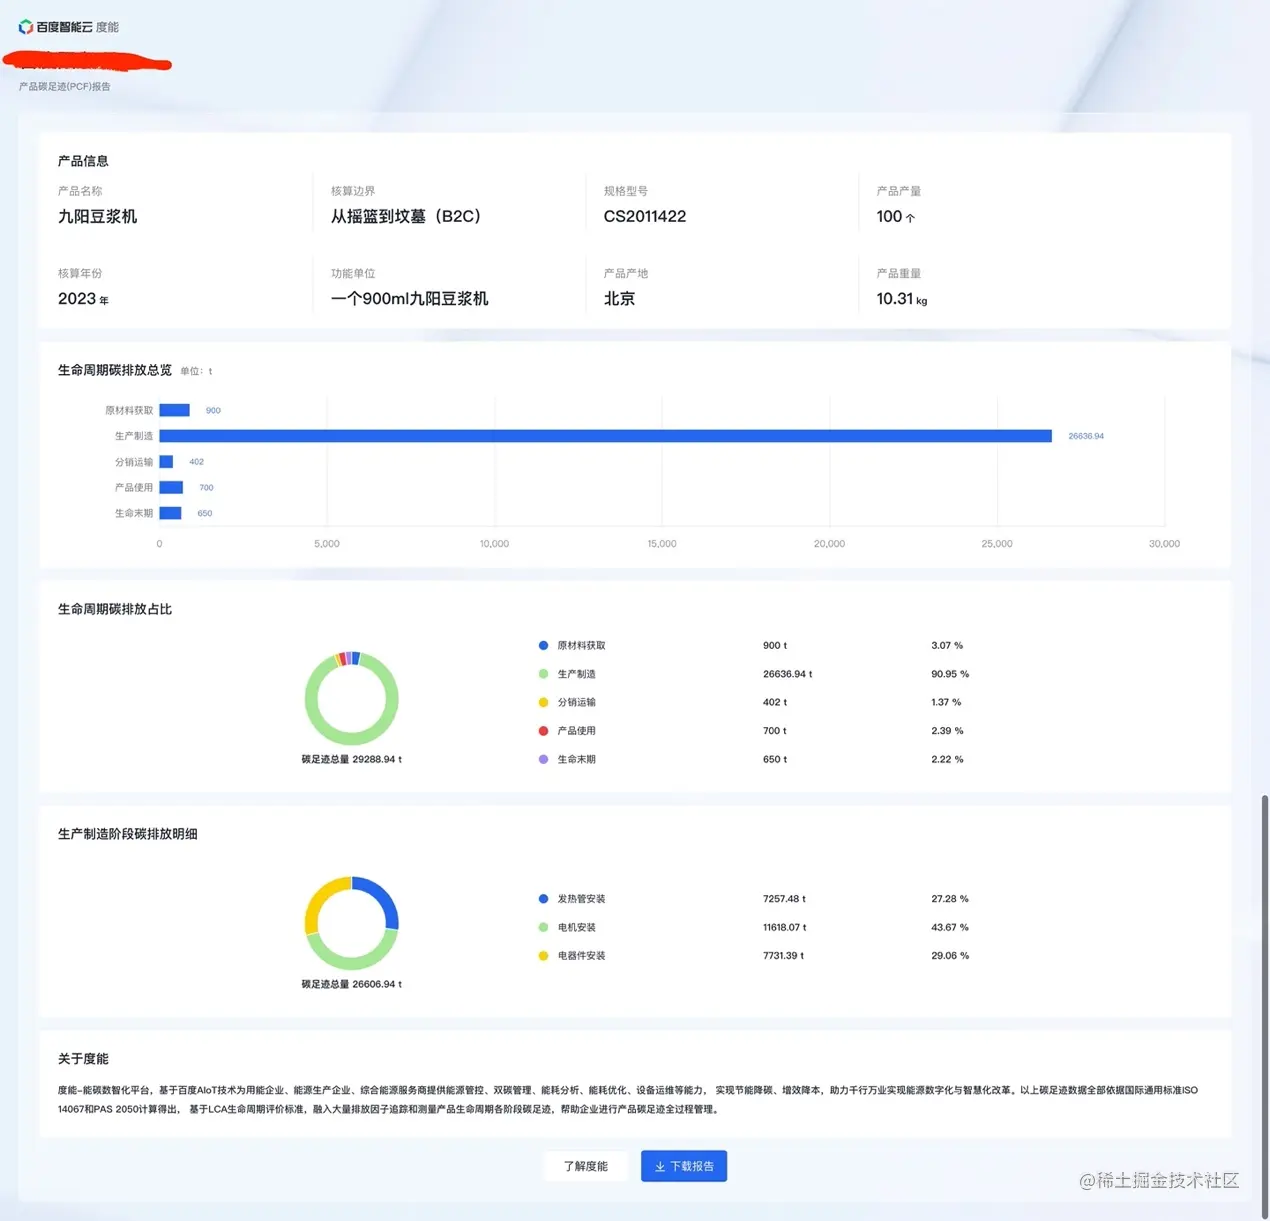Image resolution: width=1270 pixels, height=1221 pixels.
Task: Click the 11618.07 t value
Action: tap(785, 927)
